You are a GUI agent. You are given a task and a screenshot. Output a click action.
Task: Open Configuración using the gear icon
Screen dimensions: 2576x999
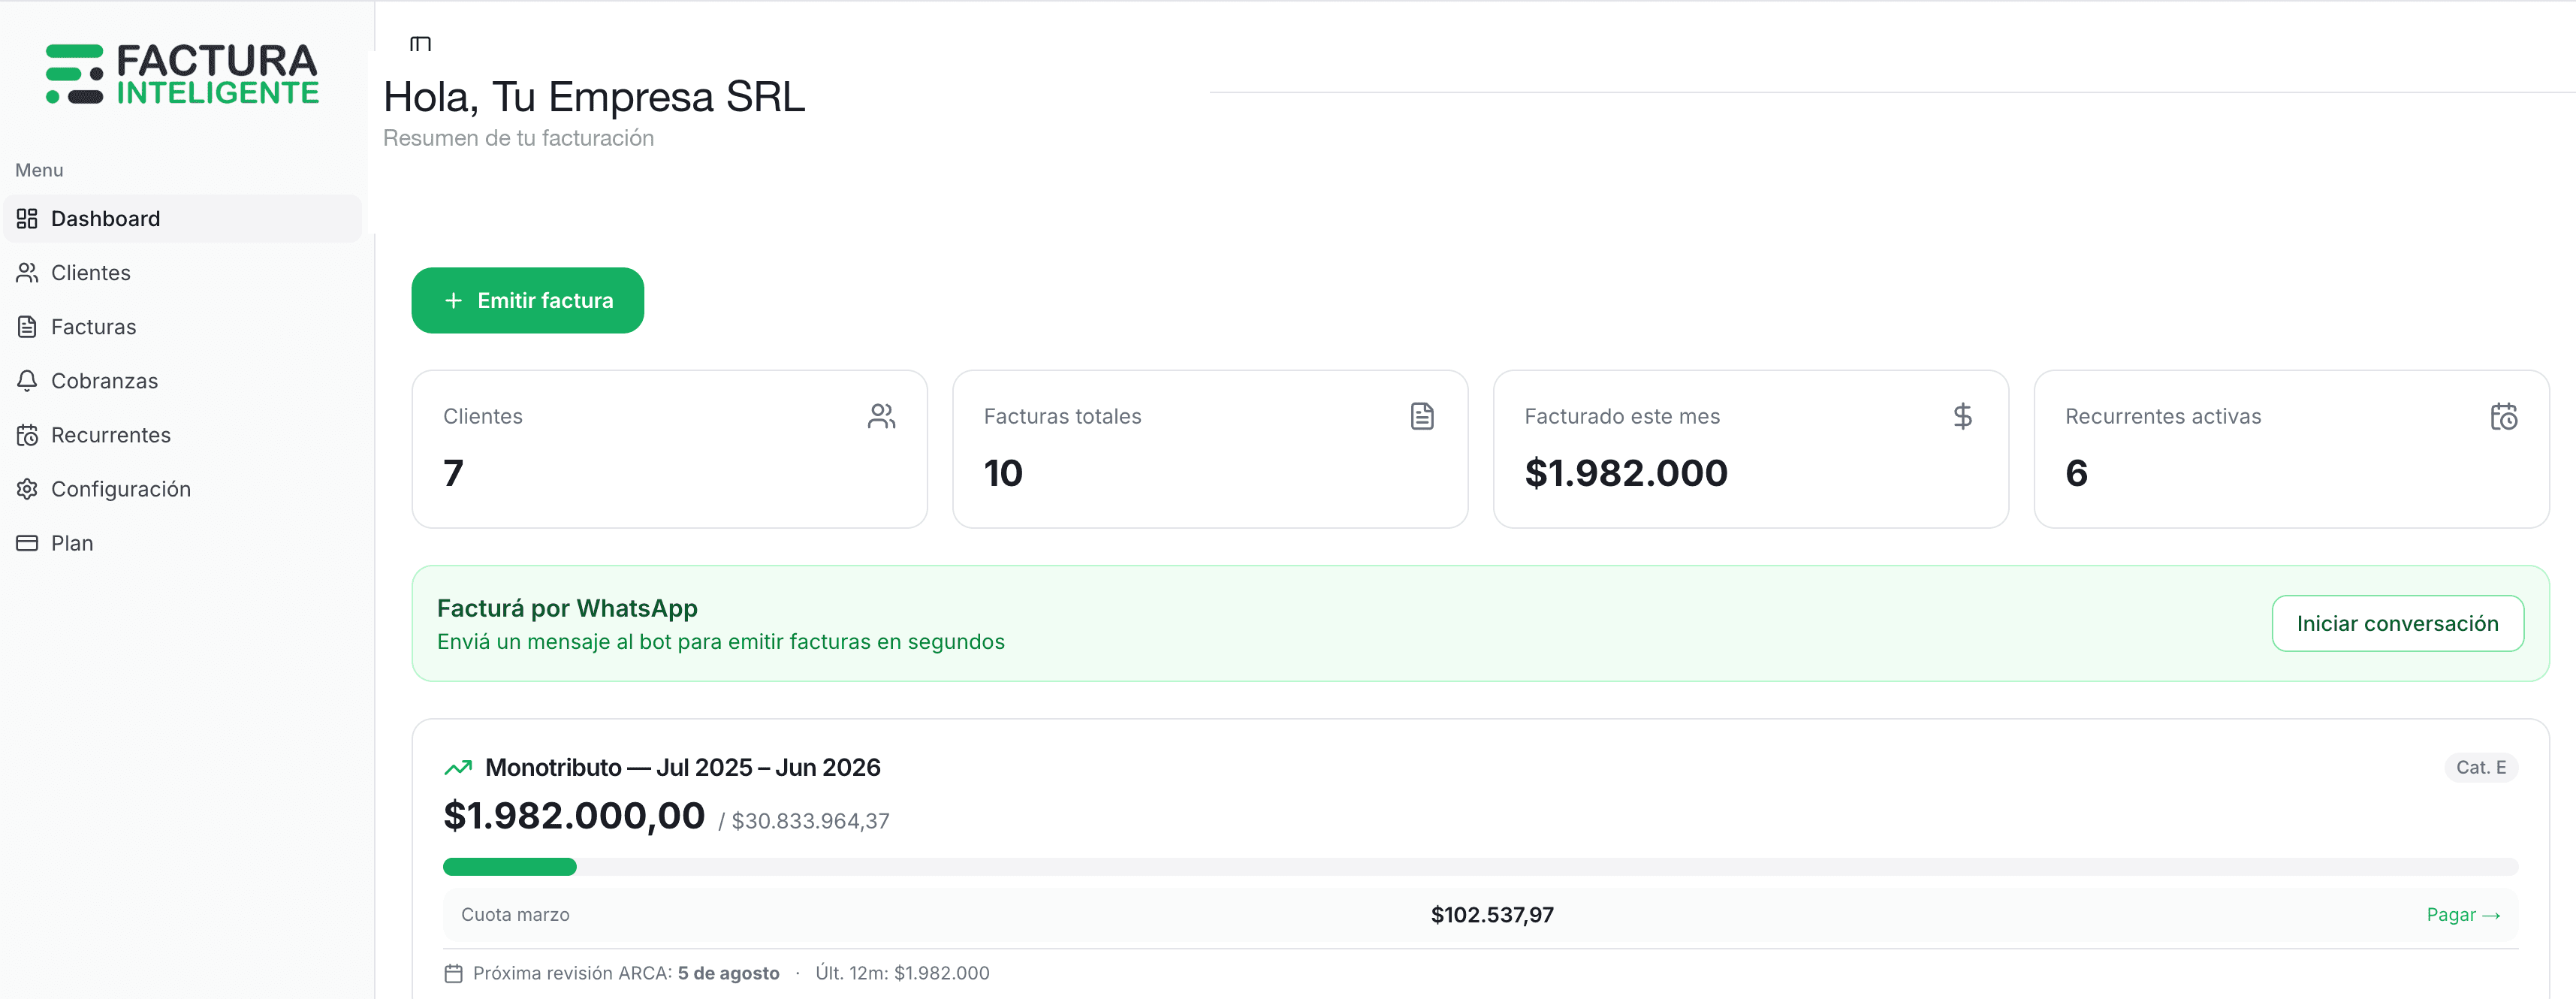click(x=26, y=489)
